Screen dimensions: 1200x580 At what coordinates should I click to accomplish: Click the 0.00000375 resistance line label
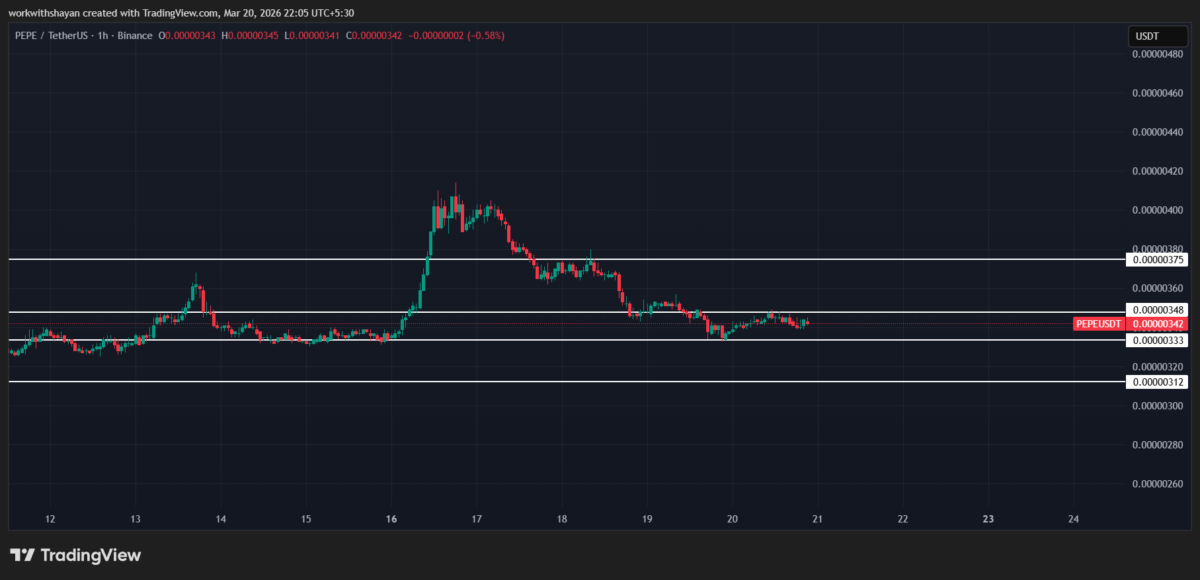point(1155,259)
